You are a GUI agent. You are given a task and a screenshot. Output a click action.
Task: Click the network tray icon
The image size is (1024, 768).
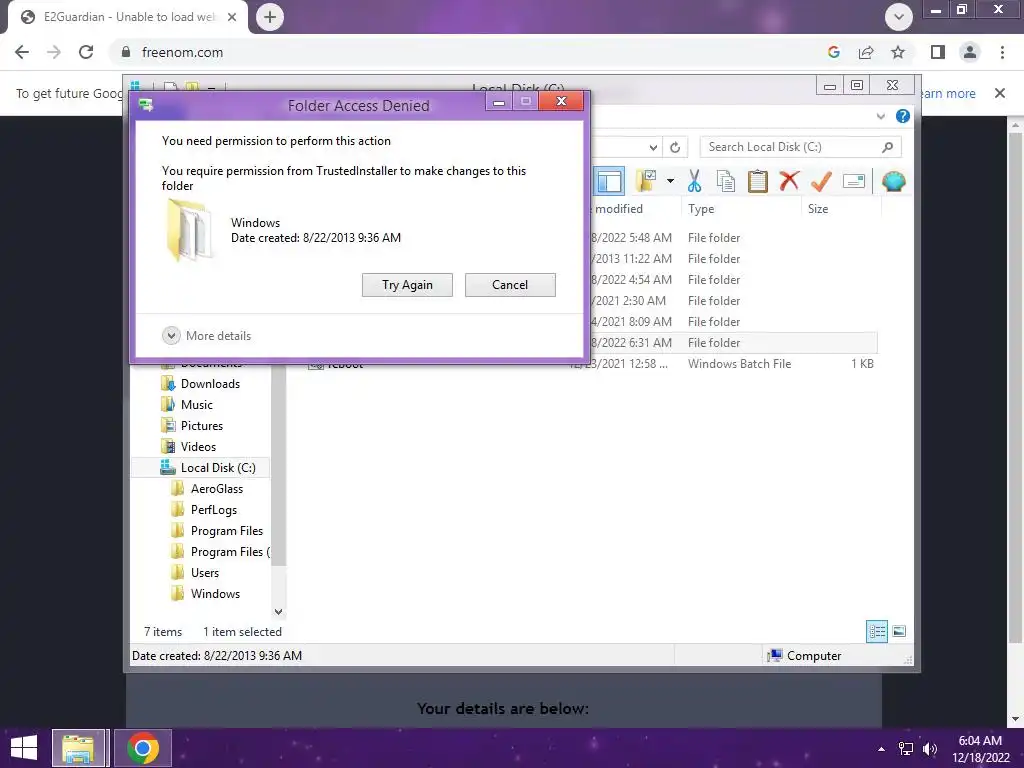pos(906,749)
